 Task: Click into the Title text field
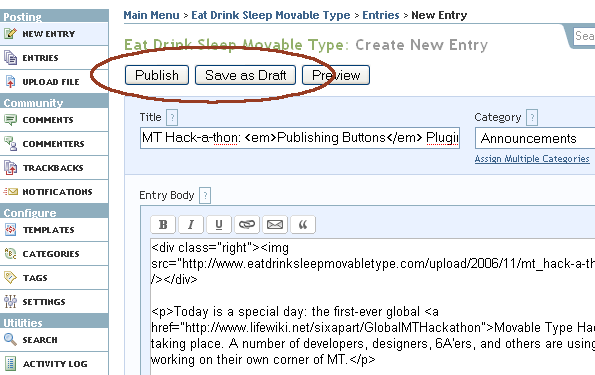point(300,138)
